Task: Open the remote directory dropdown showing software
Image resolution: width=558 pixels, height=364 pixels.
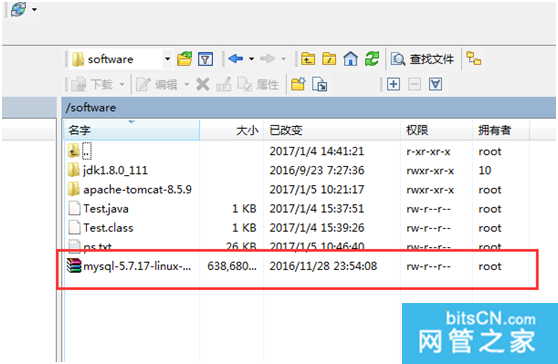Action: [121, 59]
